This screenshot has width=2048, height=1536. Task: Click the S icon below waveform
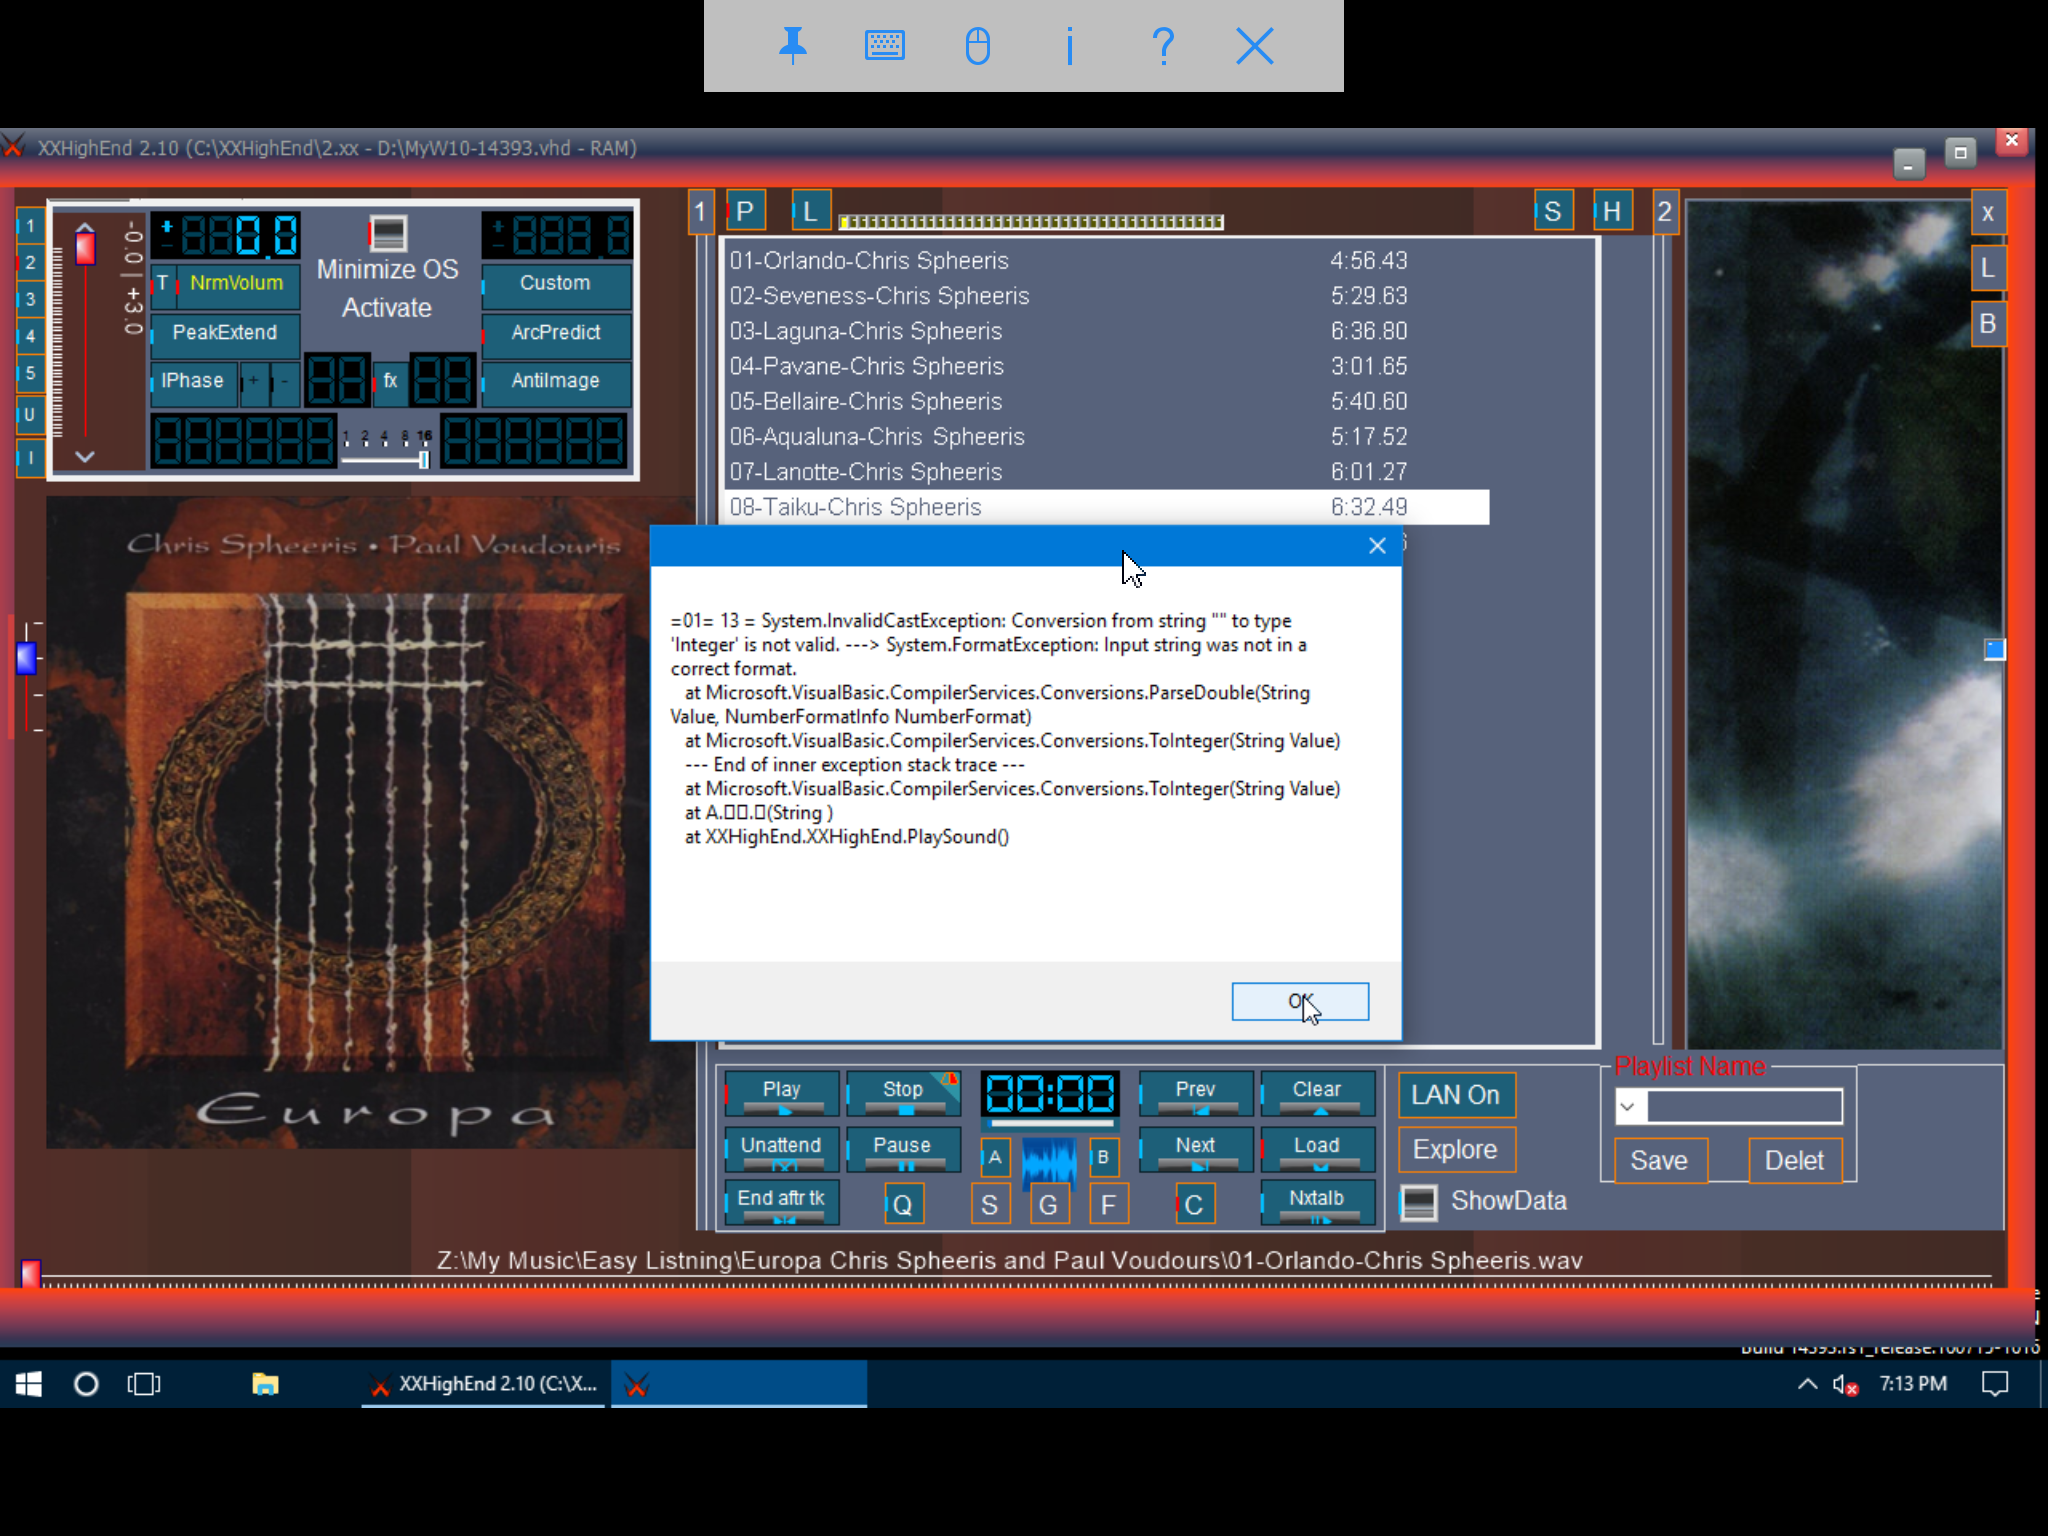click(990, 1205)
